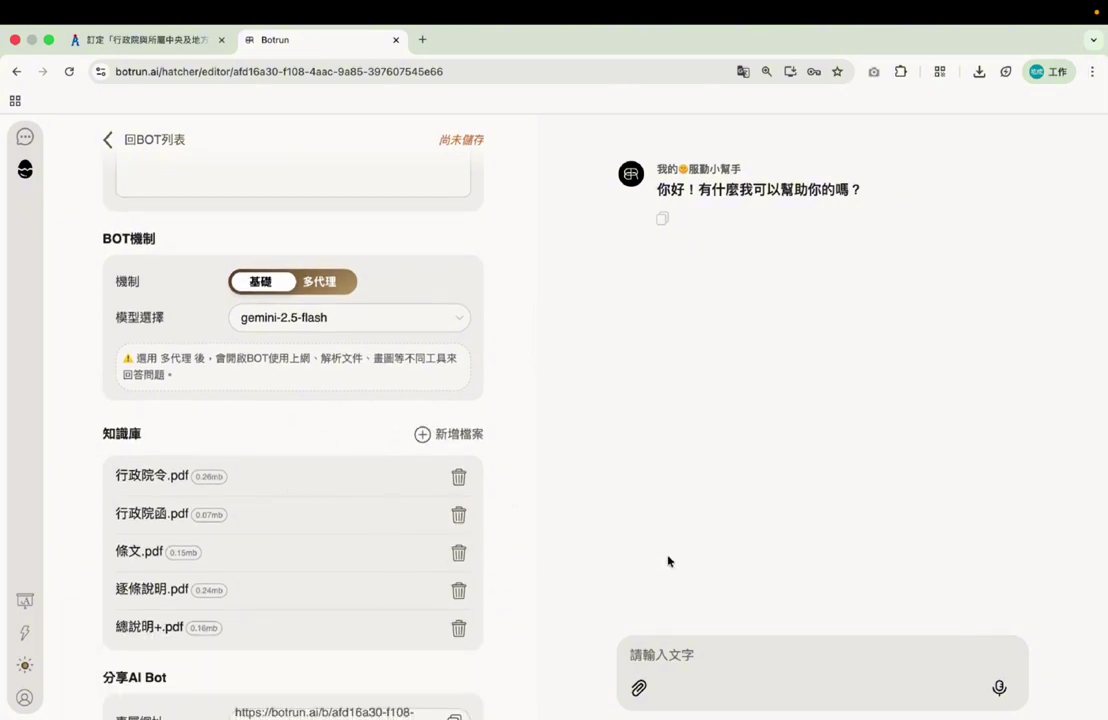Image resolution: width=1108 pixels, height=720 pixels.
Task: Click the lightning bolt icon in left sidebar
Action: pyautogui.click(x=25, y=632)
